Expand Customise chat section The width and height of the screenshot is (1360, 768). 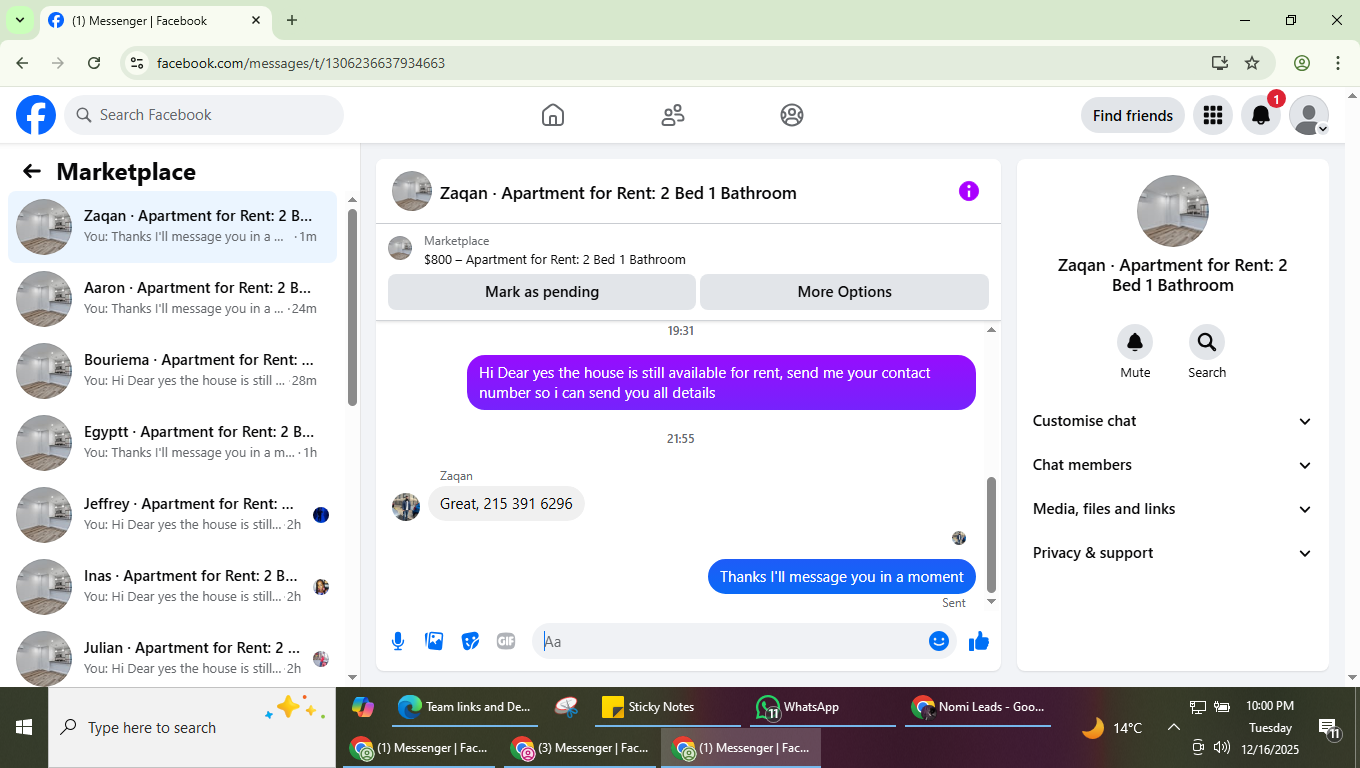click(x=1172, y=421)
